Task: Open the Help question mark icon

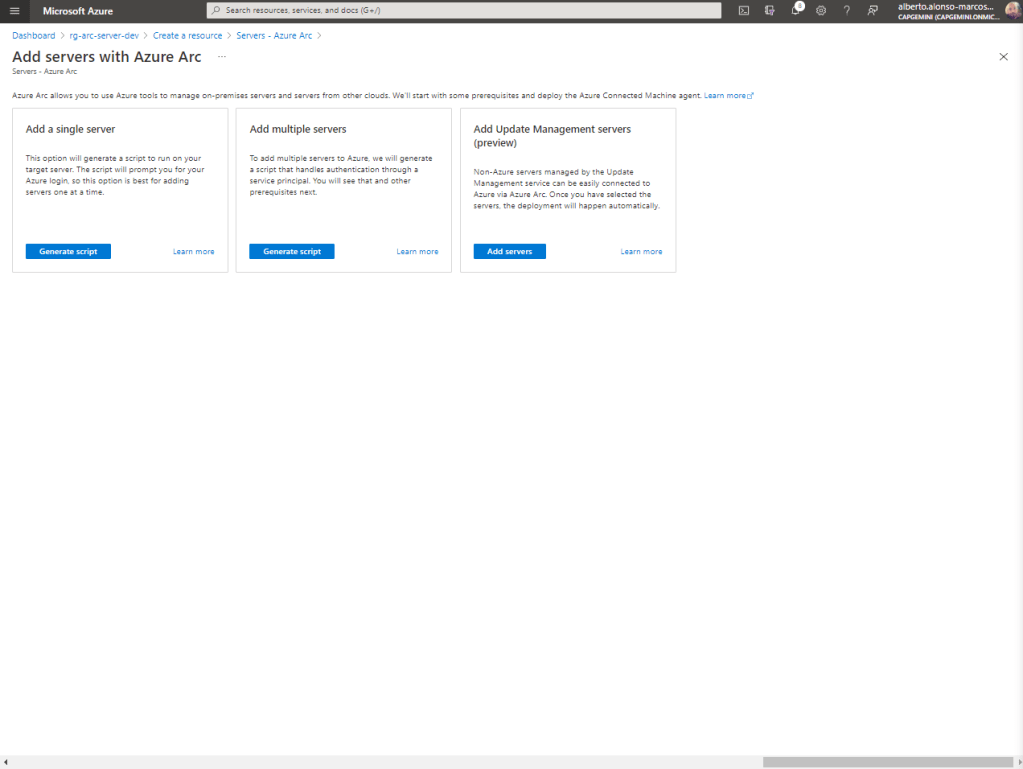Action: 847,10
